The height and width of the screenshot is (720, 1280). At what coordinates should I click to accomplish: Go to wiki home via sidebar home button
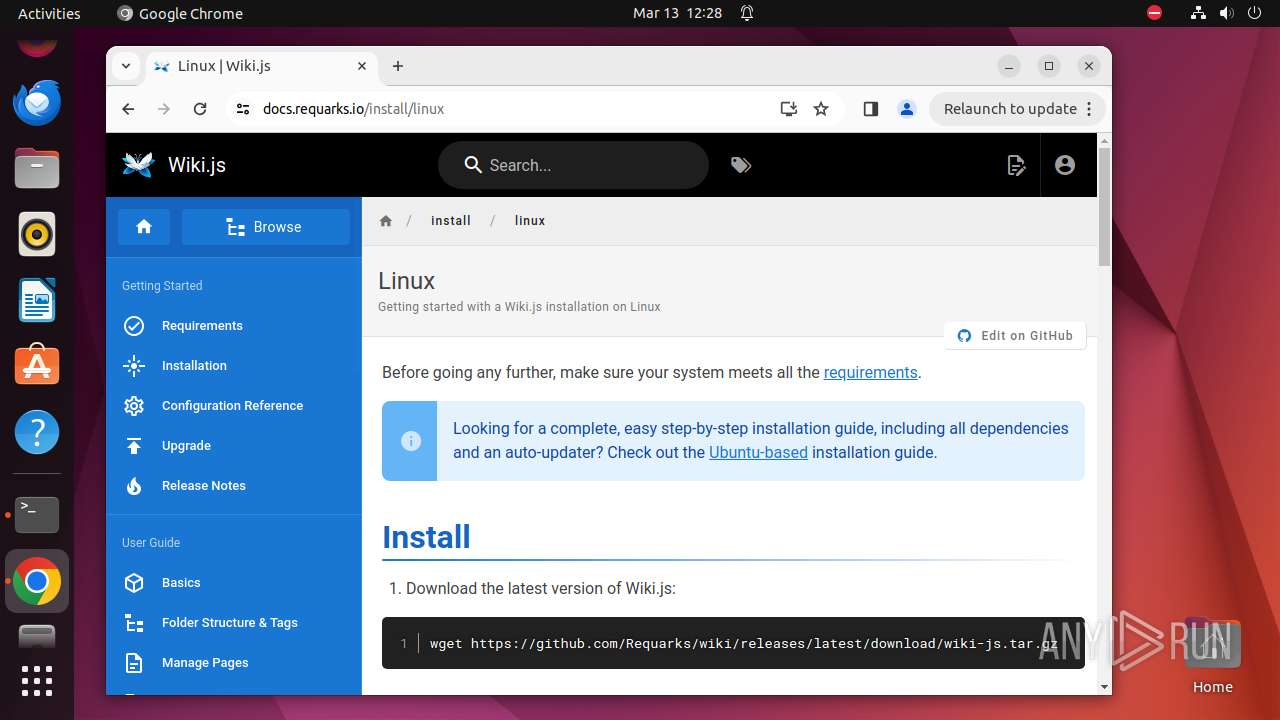tap(144, 227)
